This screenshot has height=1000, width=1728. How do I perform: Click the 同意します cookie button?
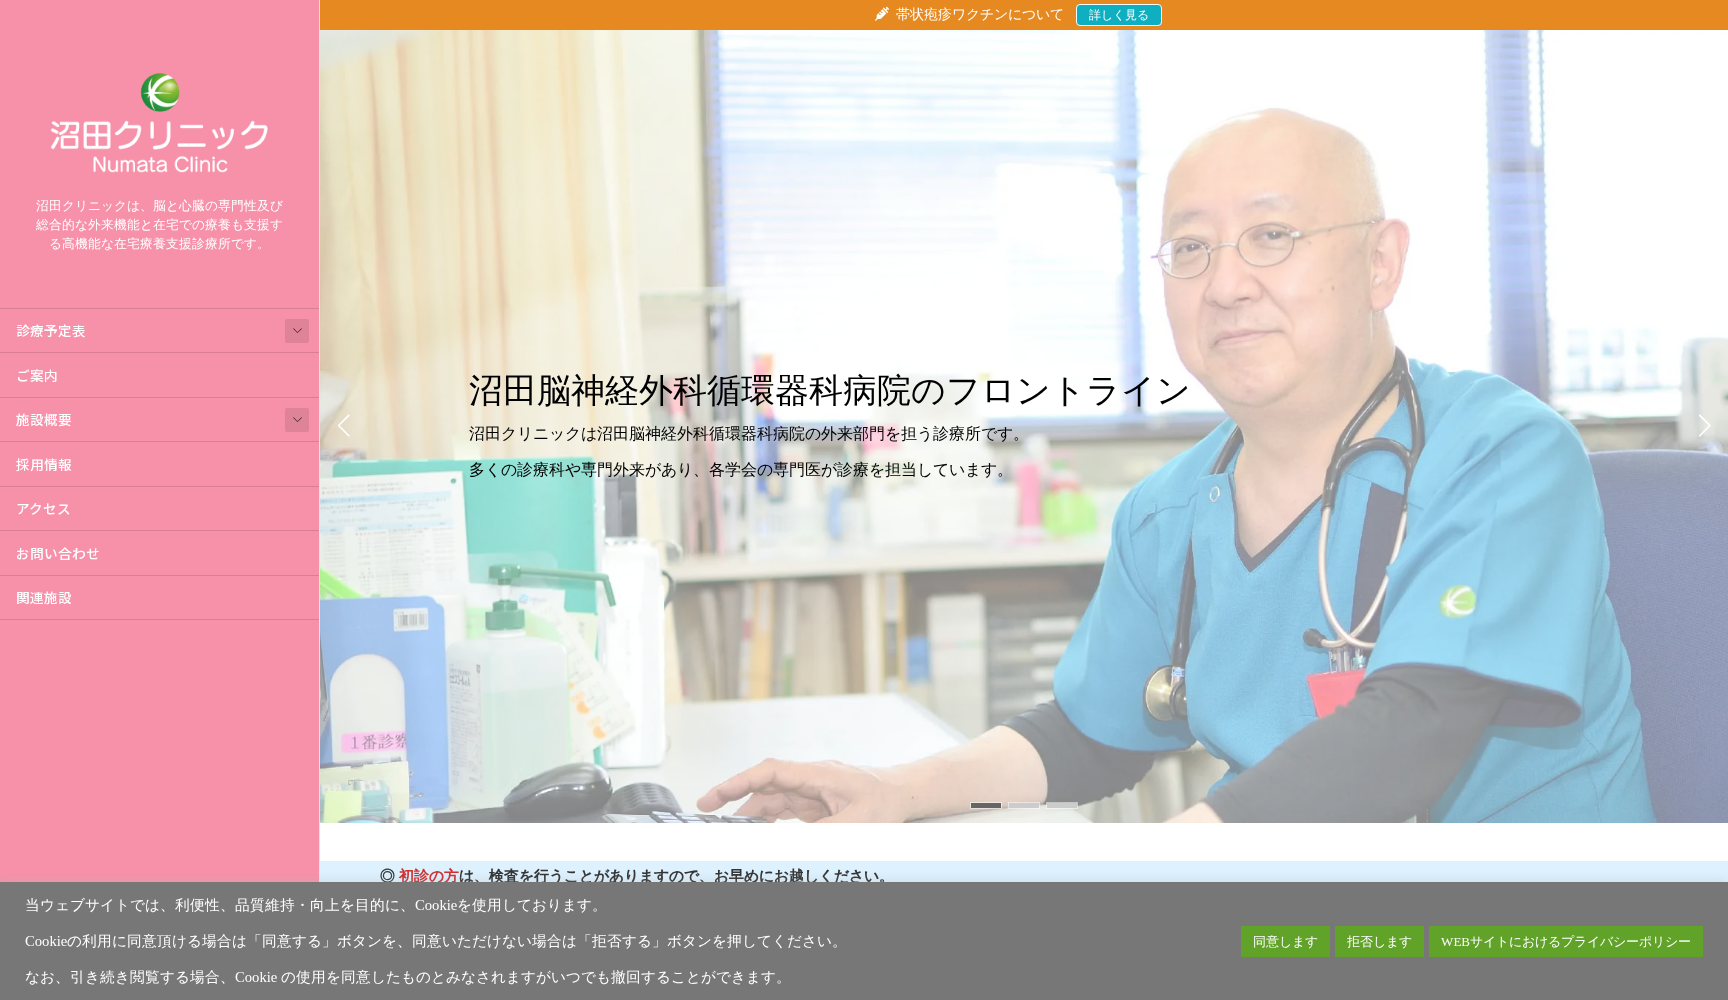[x=1285, y=941]
